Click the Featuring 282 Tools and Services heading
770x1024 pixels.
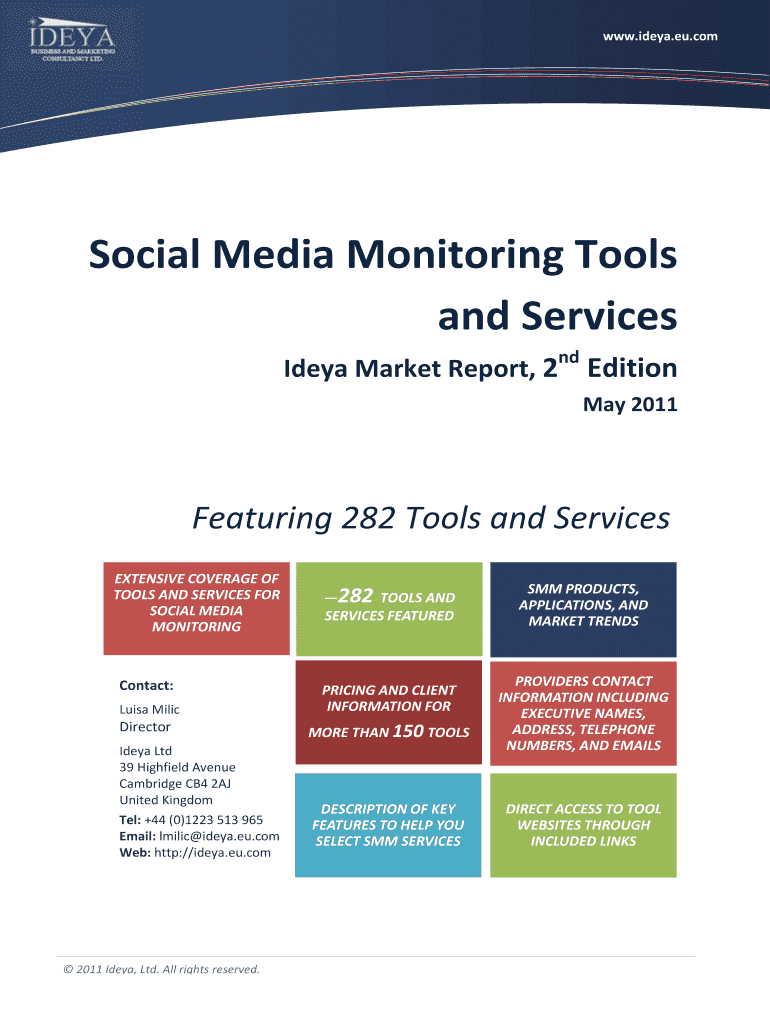tap(430, 518)
